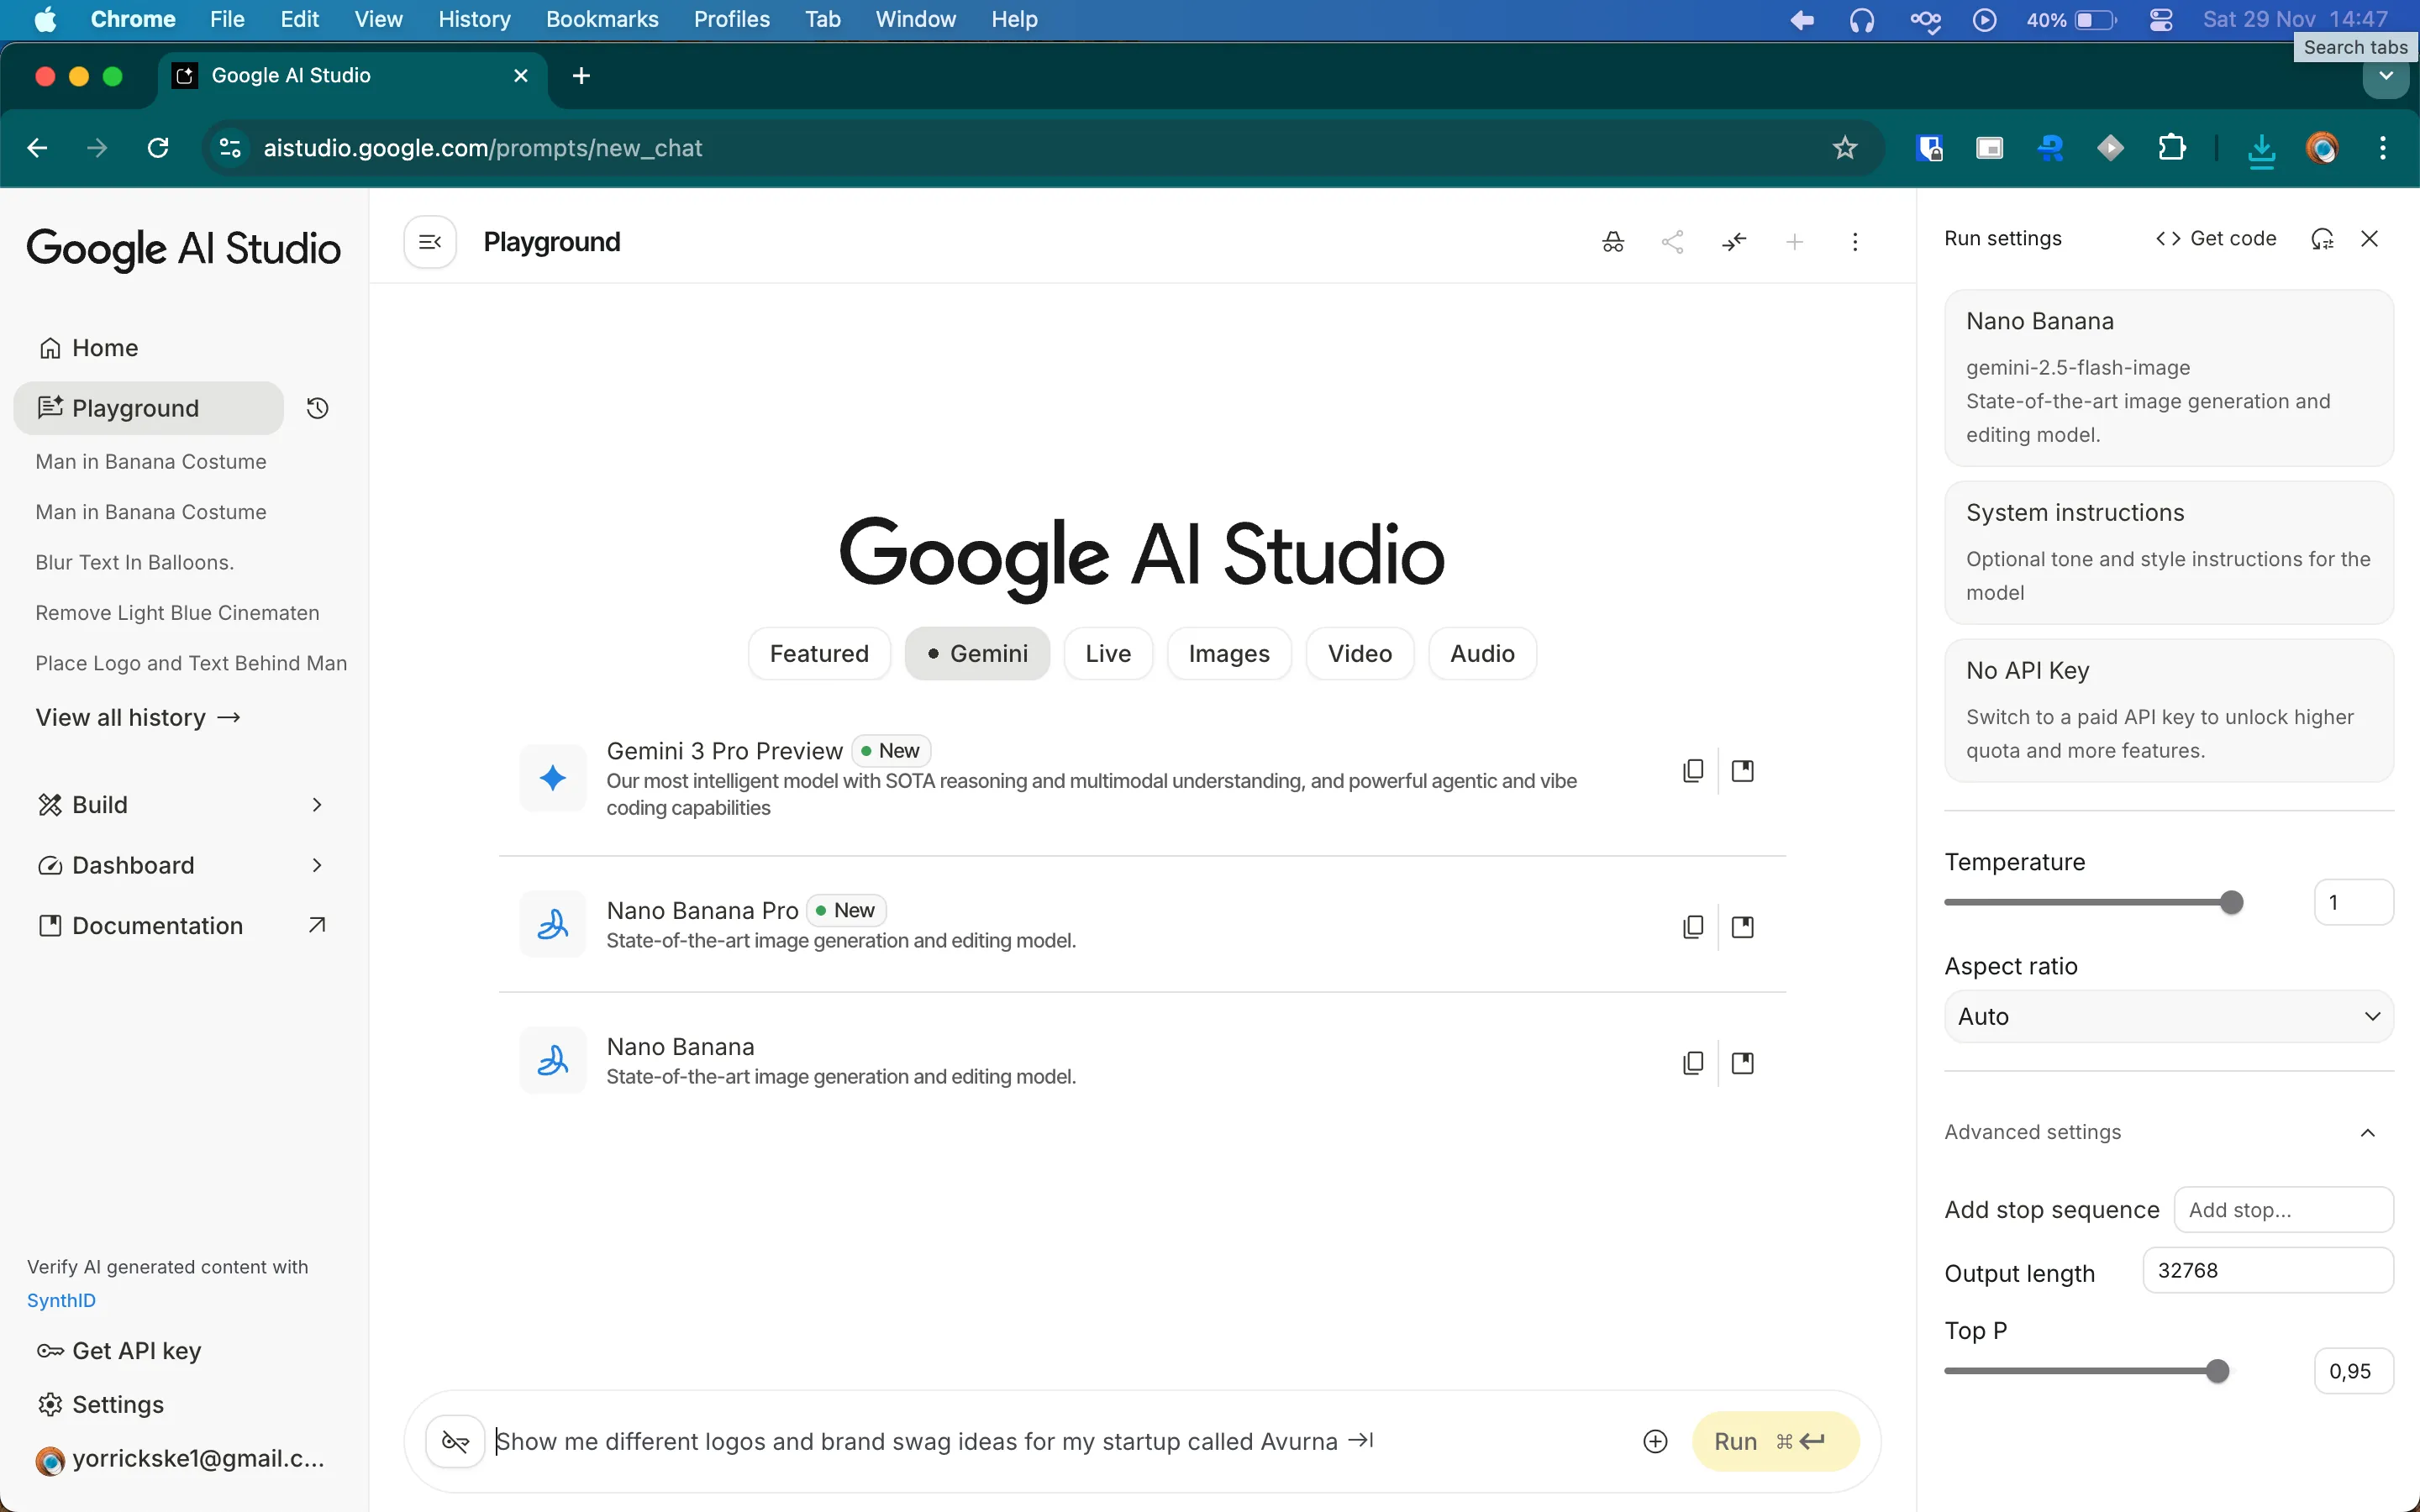Open the SynthID link
The image size is (2420, 1512).
(x=61, y=1300)
